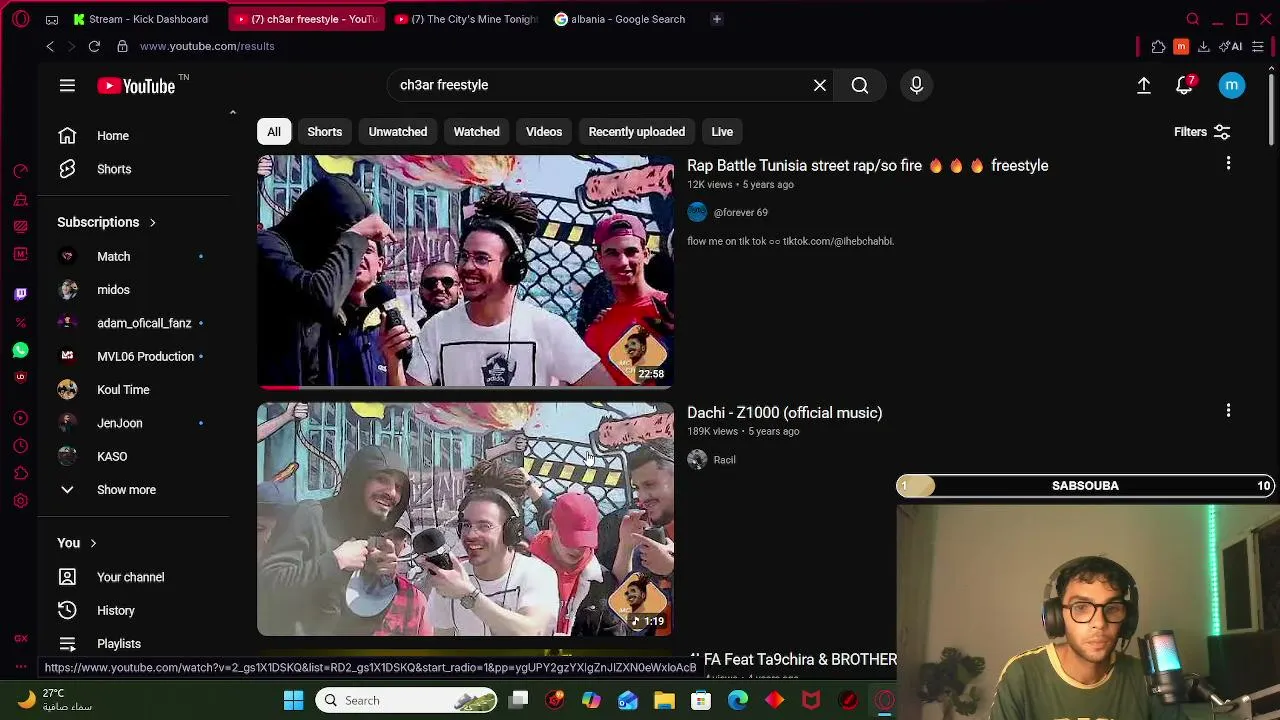Viewport: 1280px width, 720px height.
Task: Open more options for Dachi - Z1000 video
Action: click(x=1228, y=411)
